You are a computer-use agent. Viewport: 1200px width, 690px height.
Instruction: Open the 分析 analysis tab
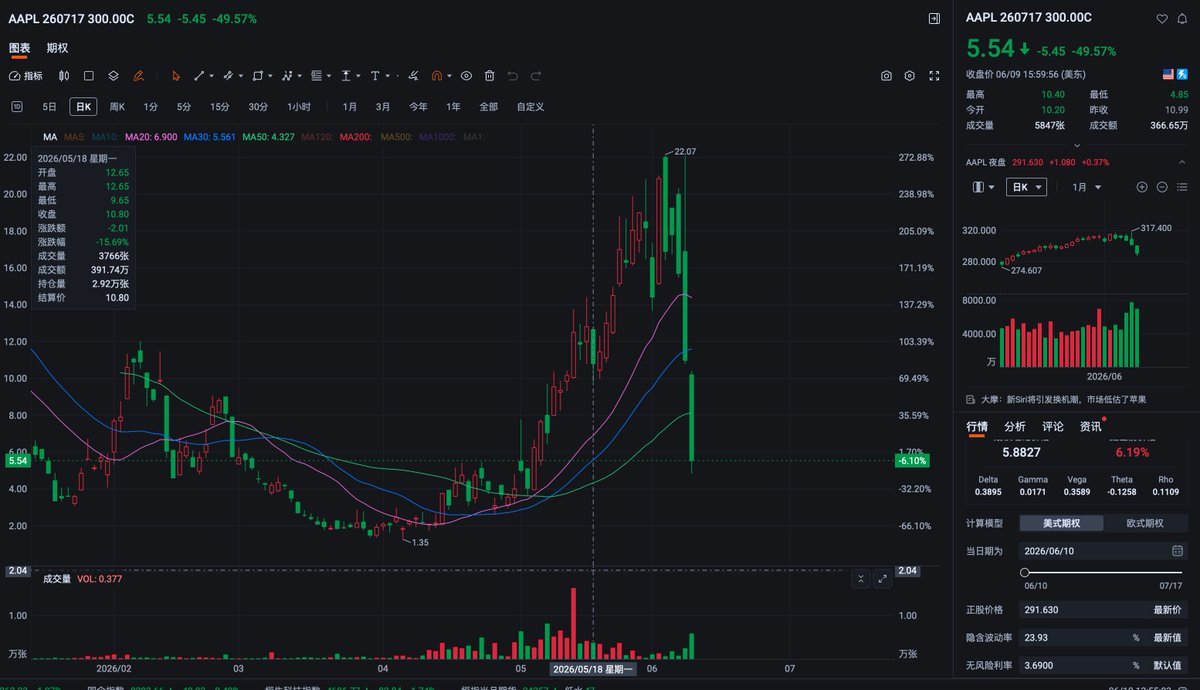tap(1015, 427)
